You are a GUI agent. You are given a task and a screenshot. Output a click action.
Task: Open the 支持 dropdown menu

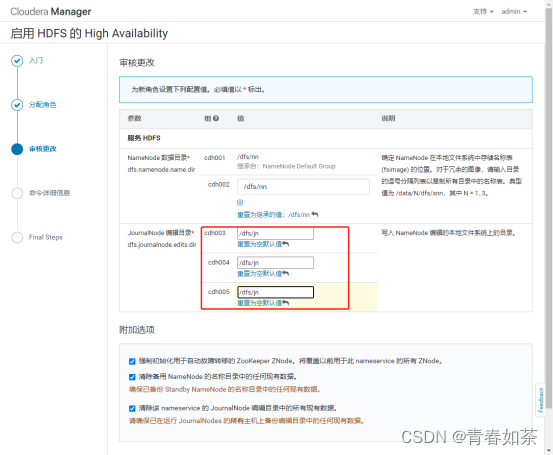coord(483,12)
